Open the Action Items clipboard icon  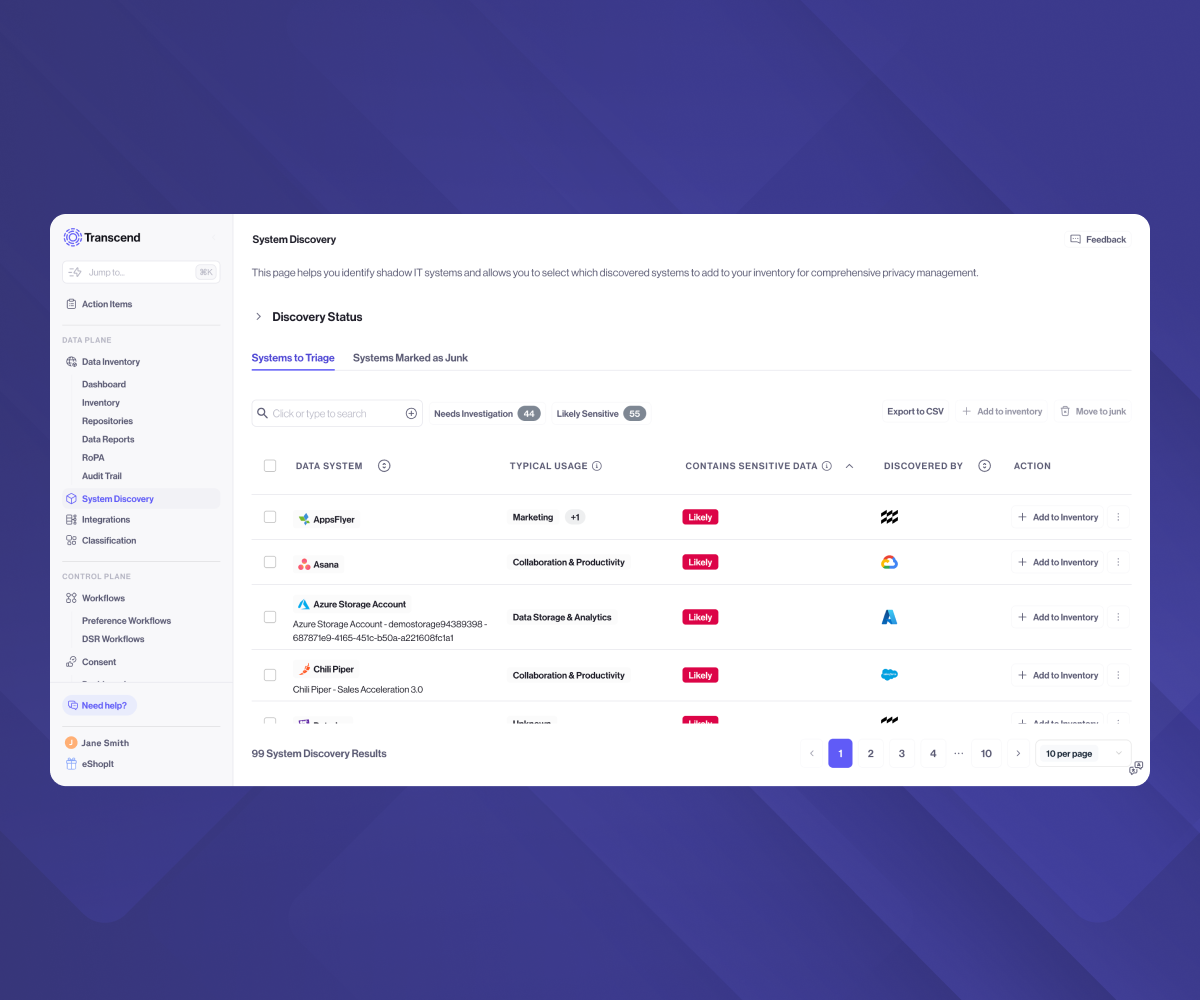71,304
